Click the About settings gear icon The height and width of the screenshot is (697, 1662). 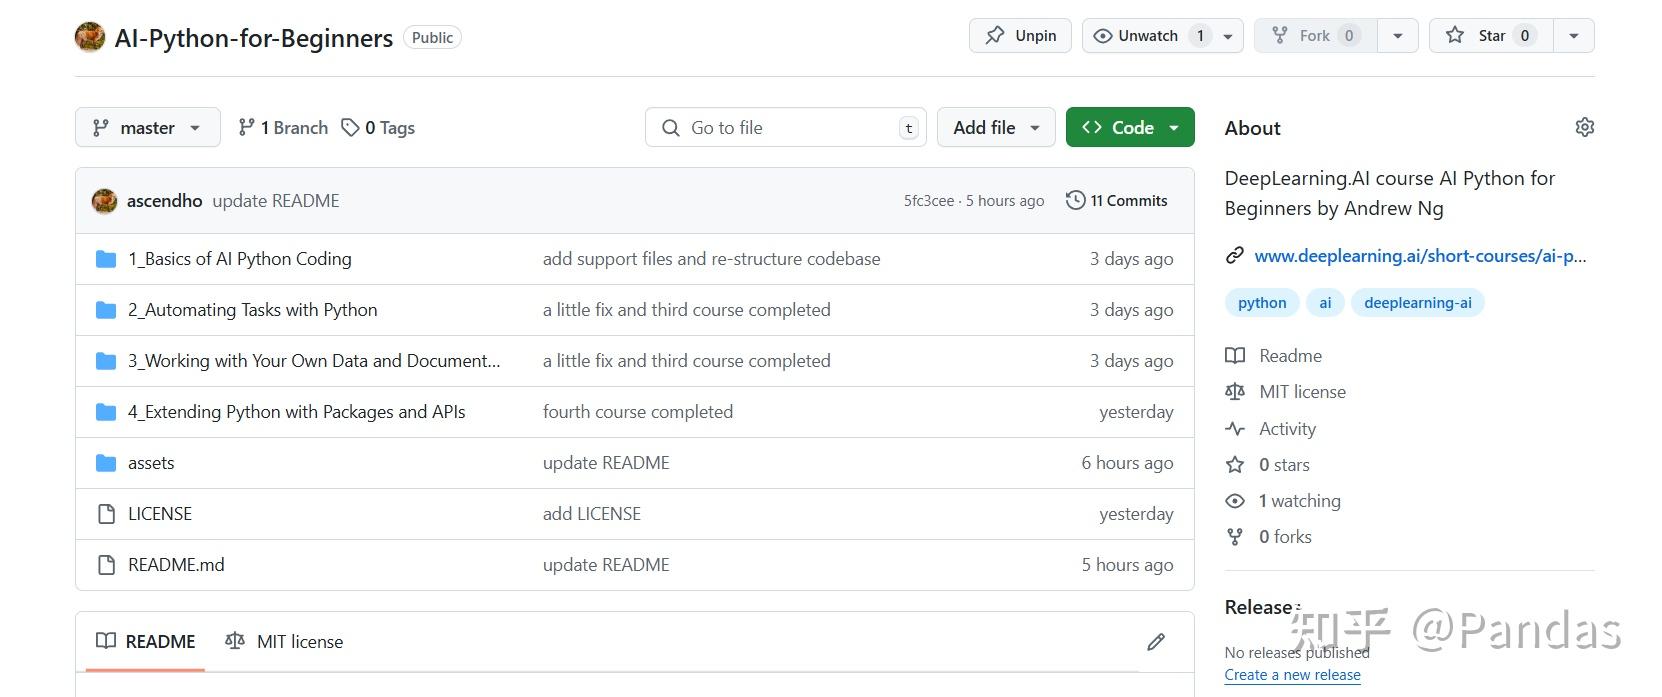(x=1584, y=127)
